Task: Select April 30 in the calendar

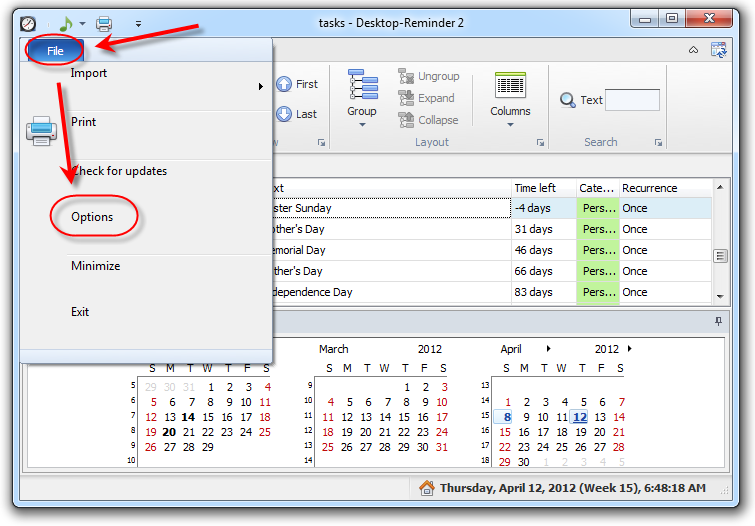Action: (x=524, y=462)
